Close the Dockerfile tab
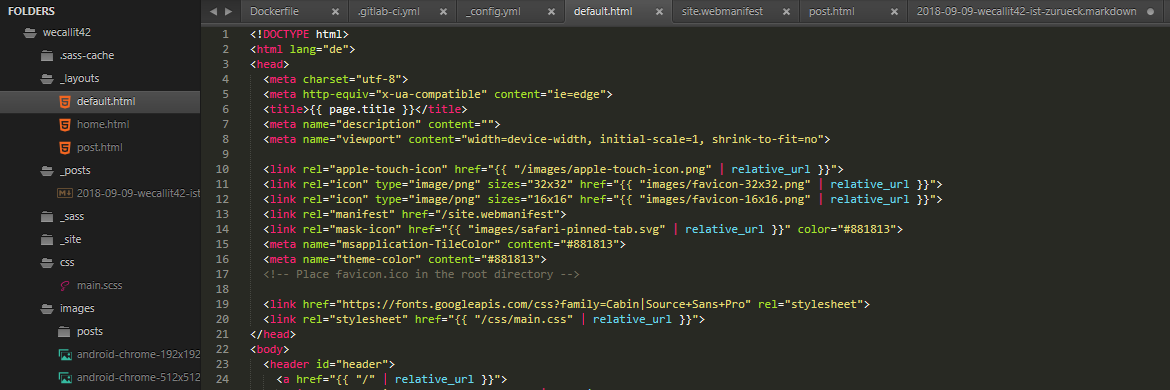 [x=335, y=12]
